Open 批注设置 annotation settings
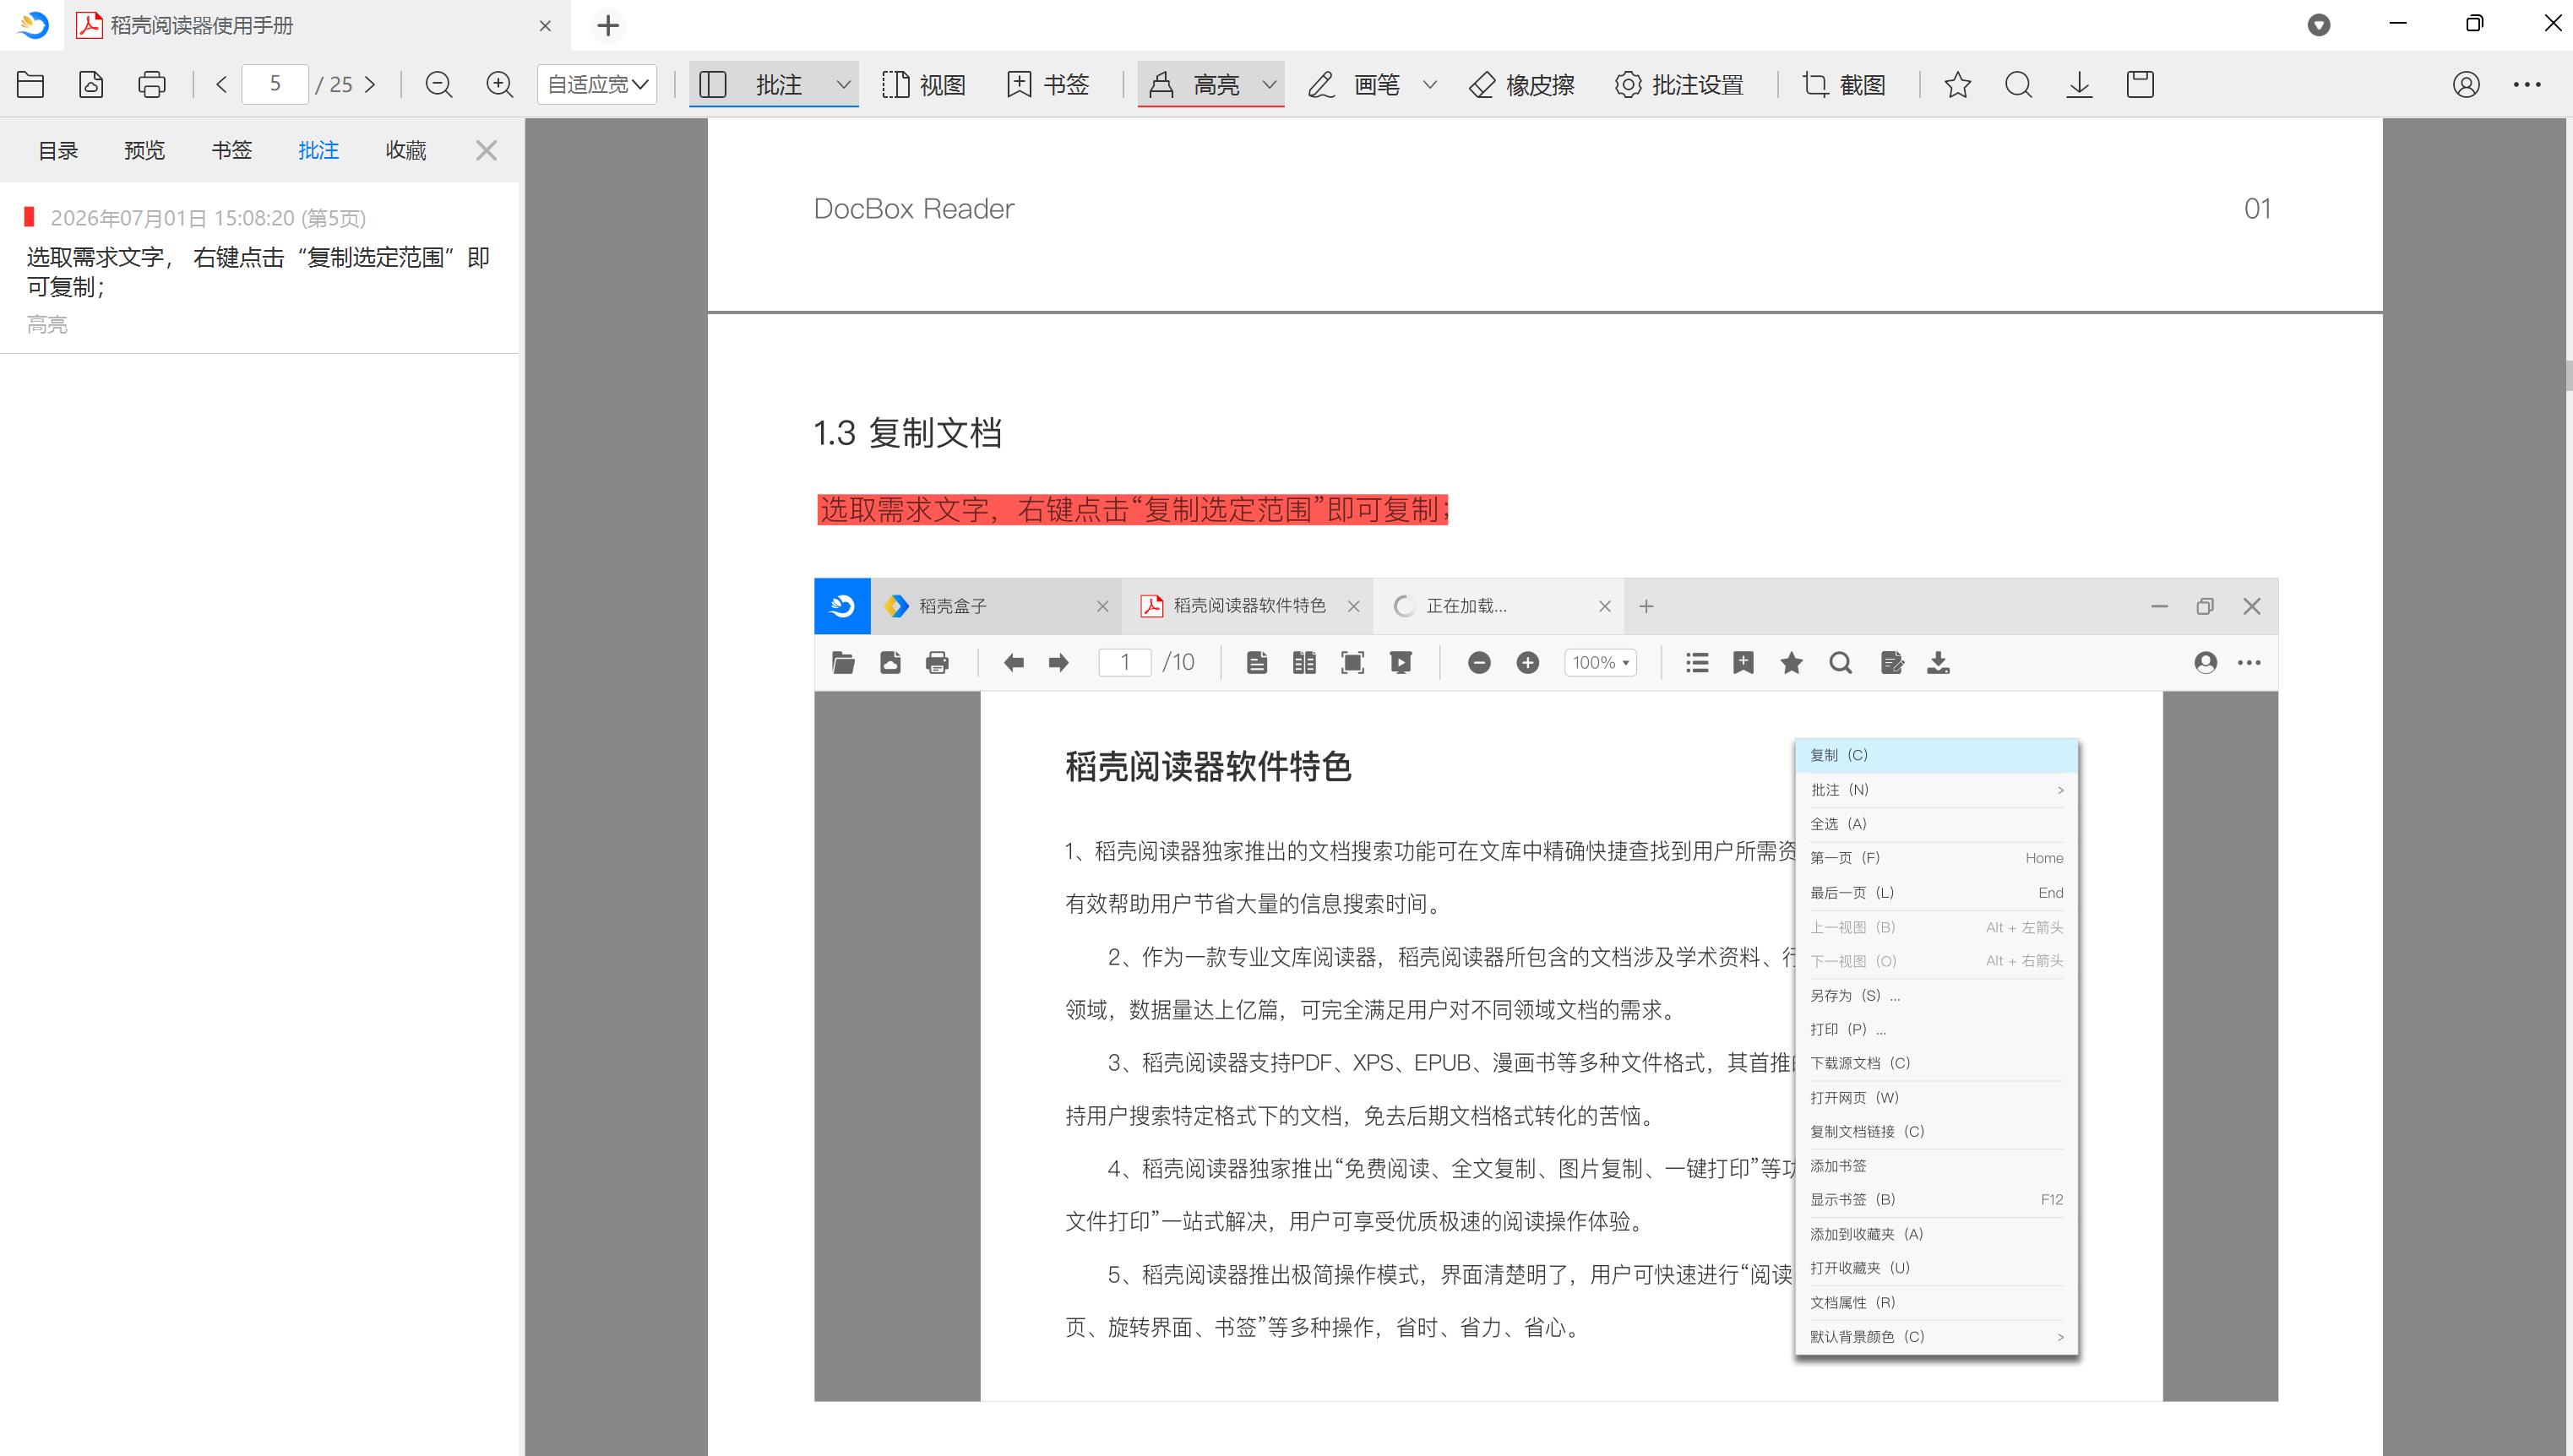This screenshot has height=1456, width=2573. pyautogui.click(x=1679, y=85)
